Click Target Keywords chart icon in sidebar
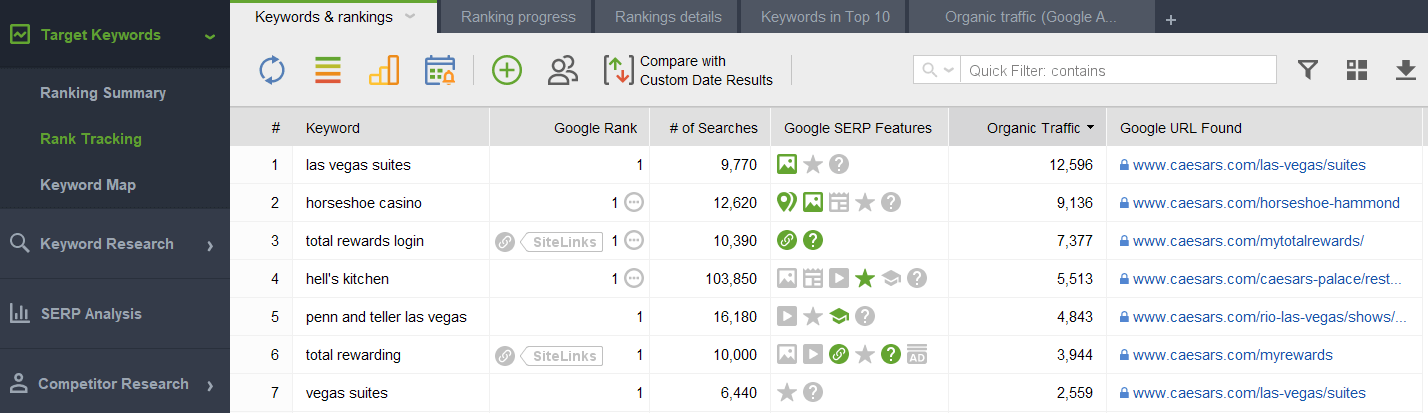The image size is (1428, 413). (20, 35)
